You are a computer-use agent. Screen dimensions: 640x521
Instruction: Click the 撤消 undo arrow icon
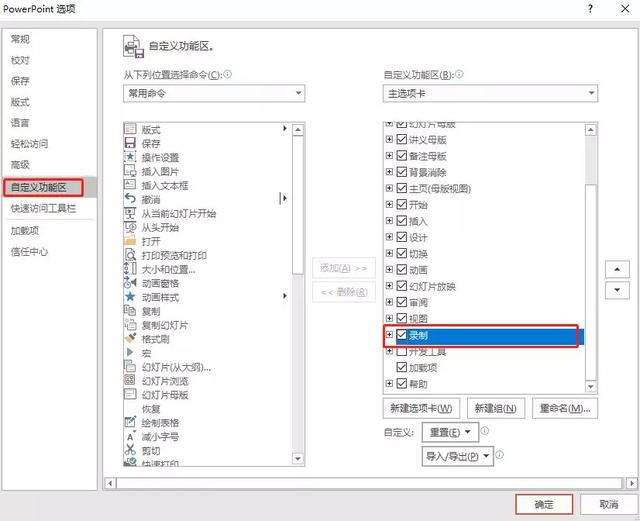click(x=130, y=198)
